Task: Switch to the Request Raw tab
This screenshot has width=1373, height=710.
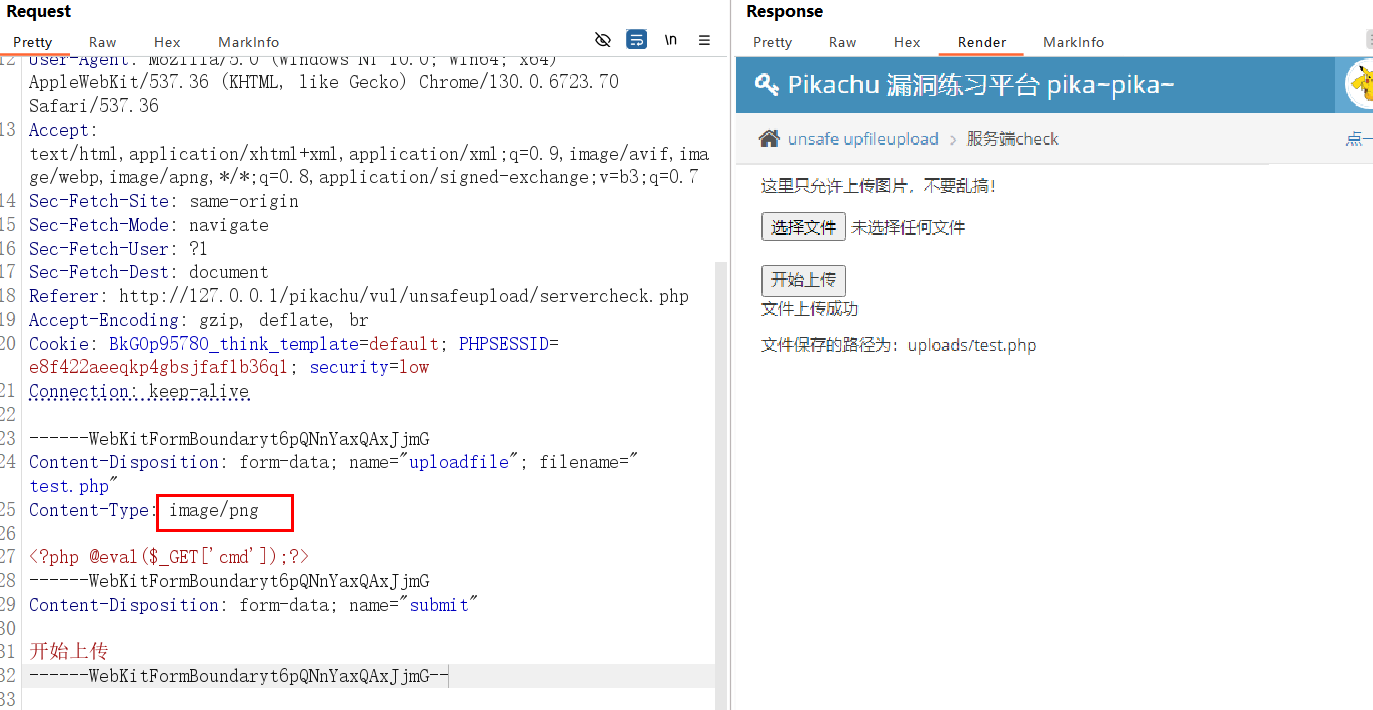Action: pyautogui.click(x=102, y=42)
